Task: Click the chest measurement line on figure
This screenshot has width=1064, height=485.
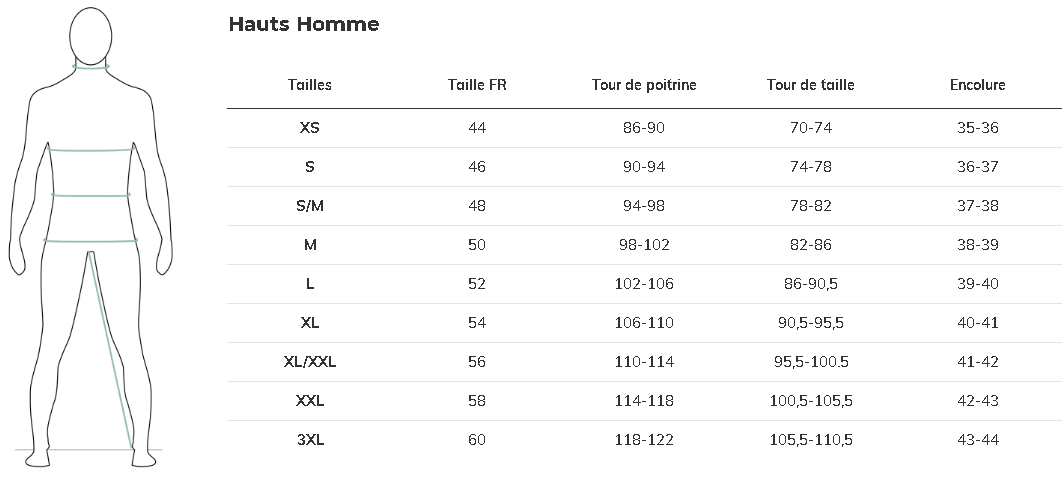Action: (90, 150)
